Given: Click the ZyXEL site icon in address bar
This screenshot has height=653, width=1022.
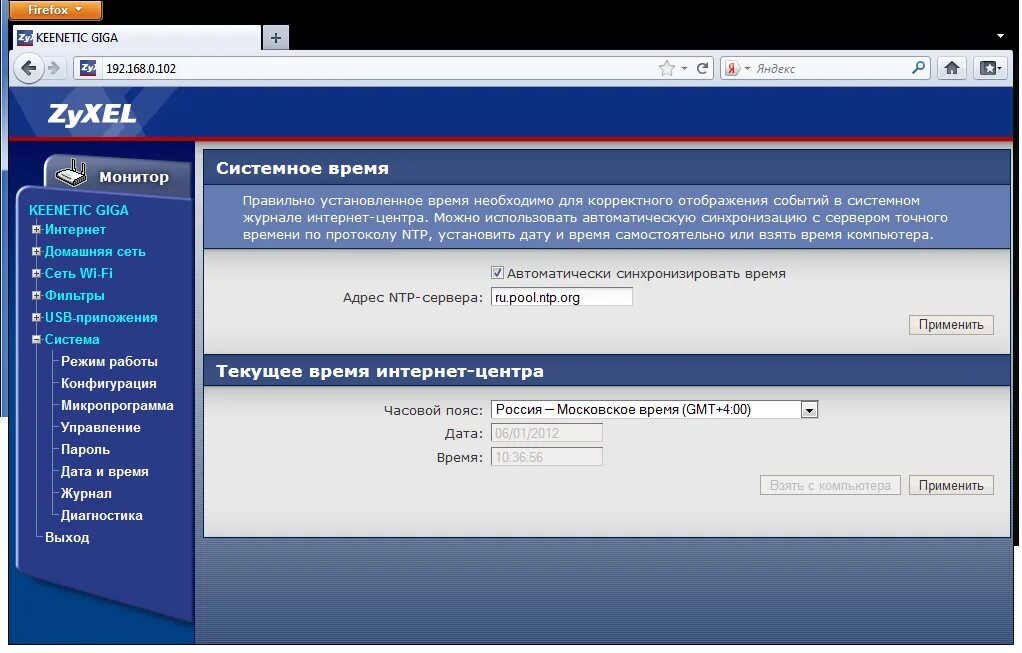Looking at the screenshot, I should click(88, 68).
